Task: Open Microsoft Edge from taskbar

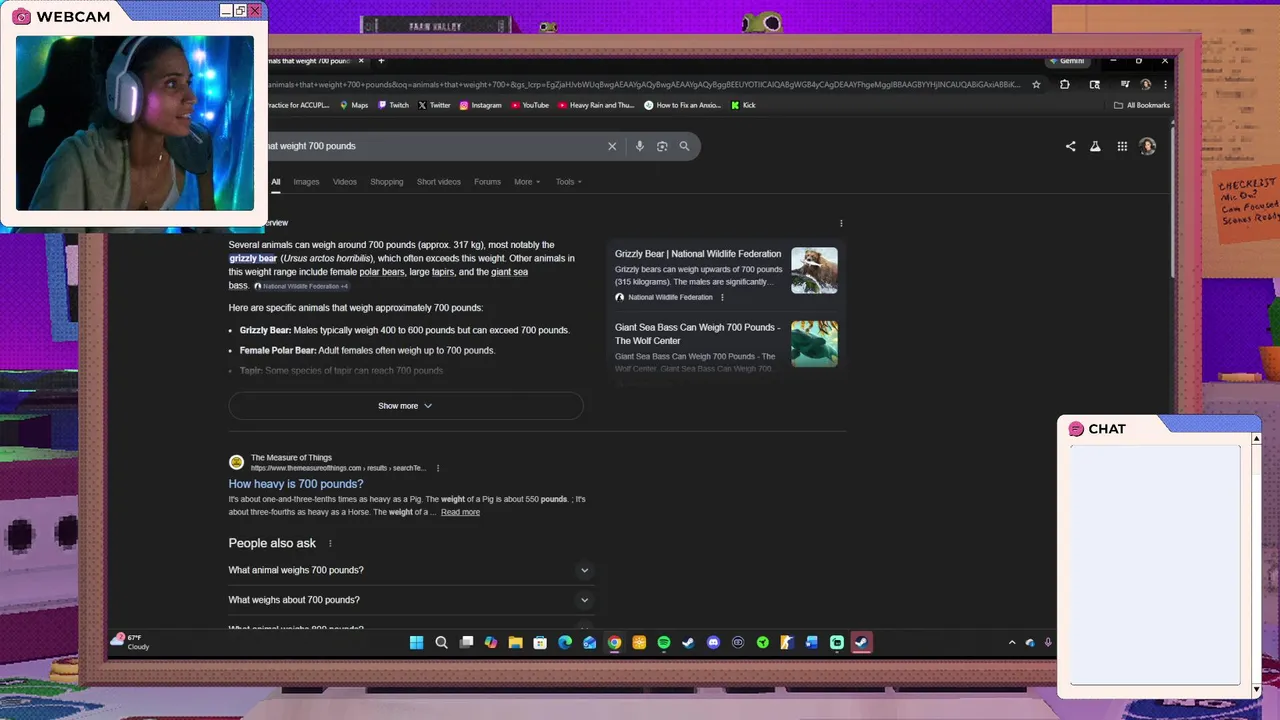Action: pos(565,643)
